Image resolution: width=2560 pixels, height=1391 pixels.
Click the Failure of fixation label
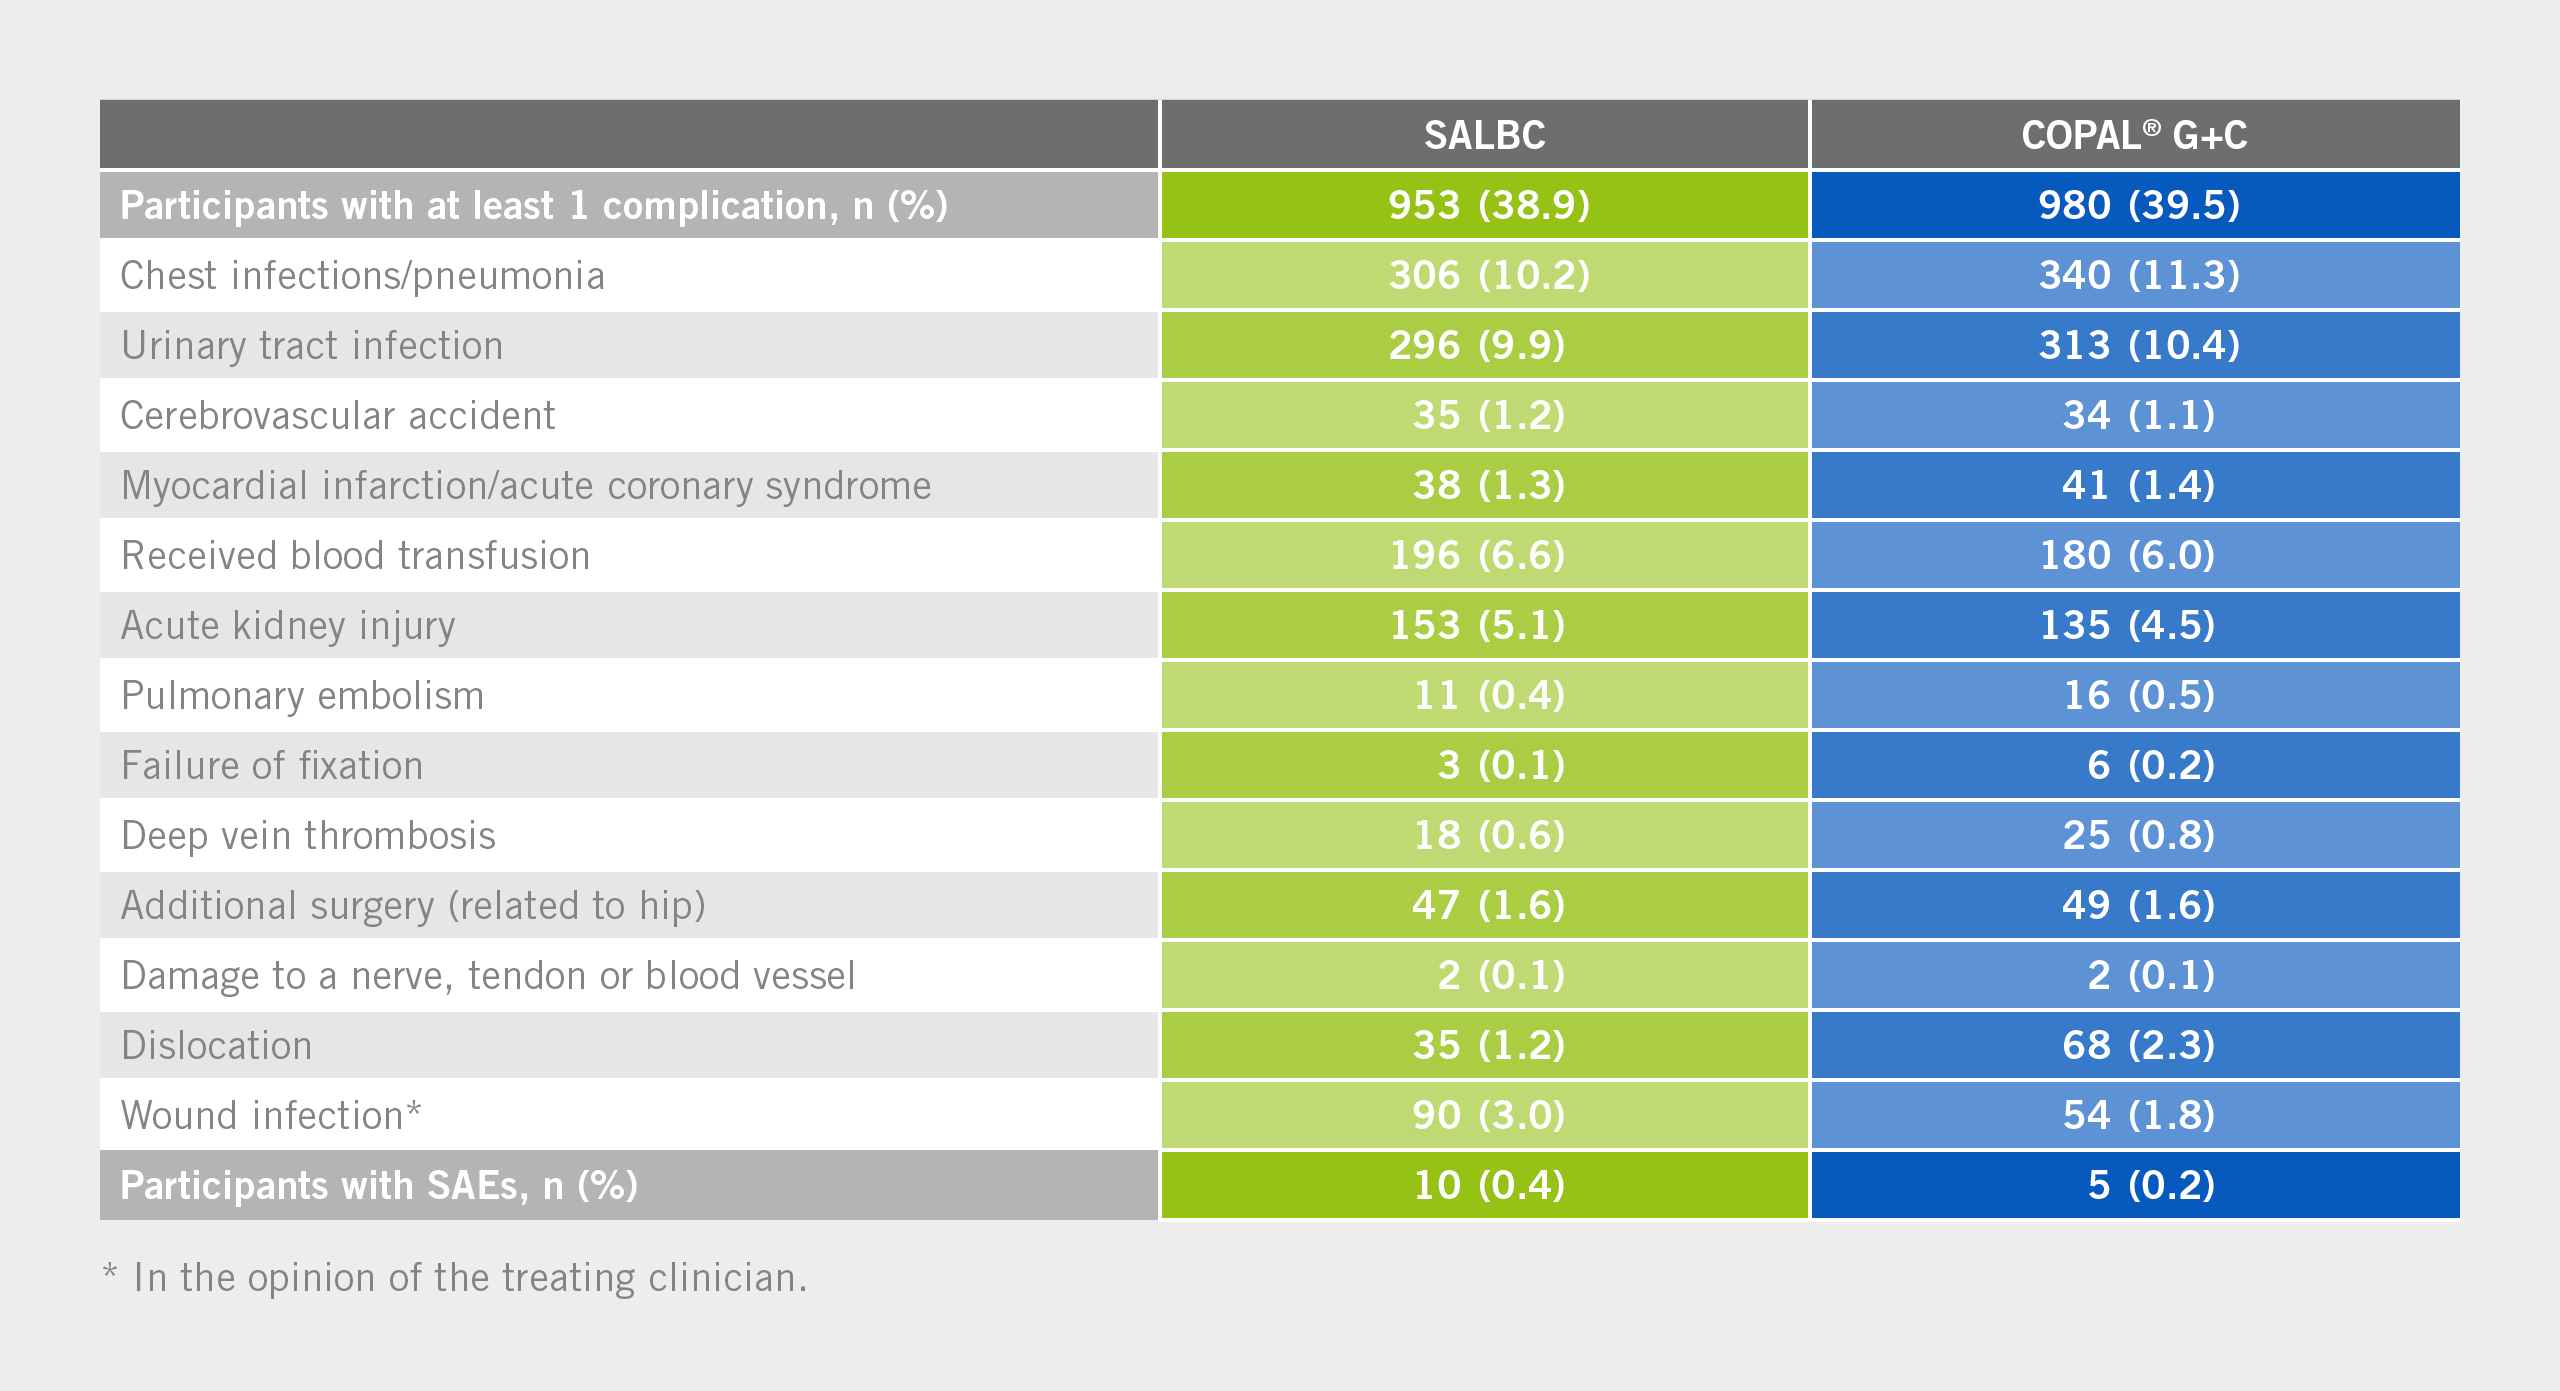[x=272, y=766]
